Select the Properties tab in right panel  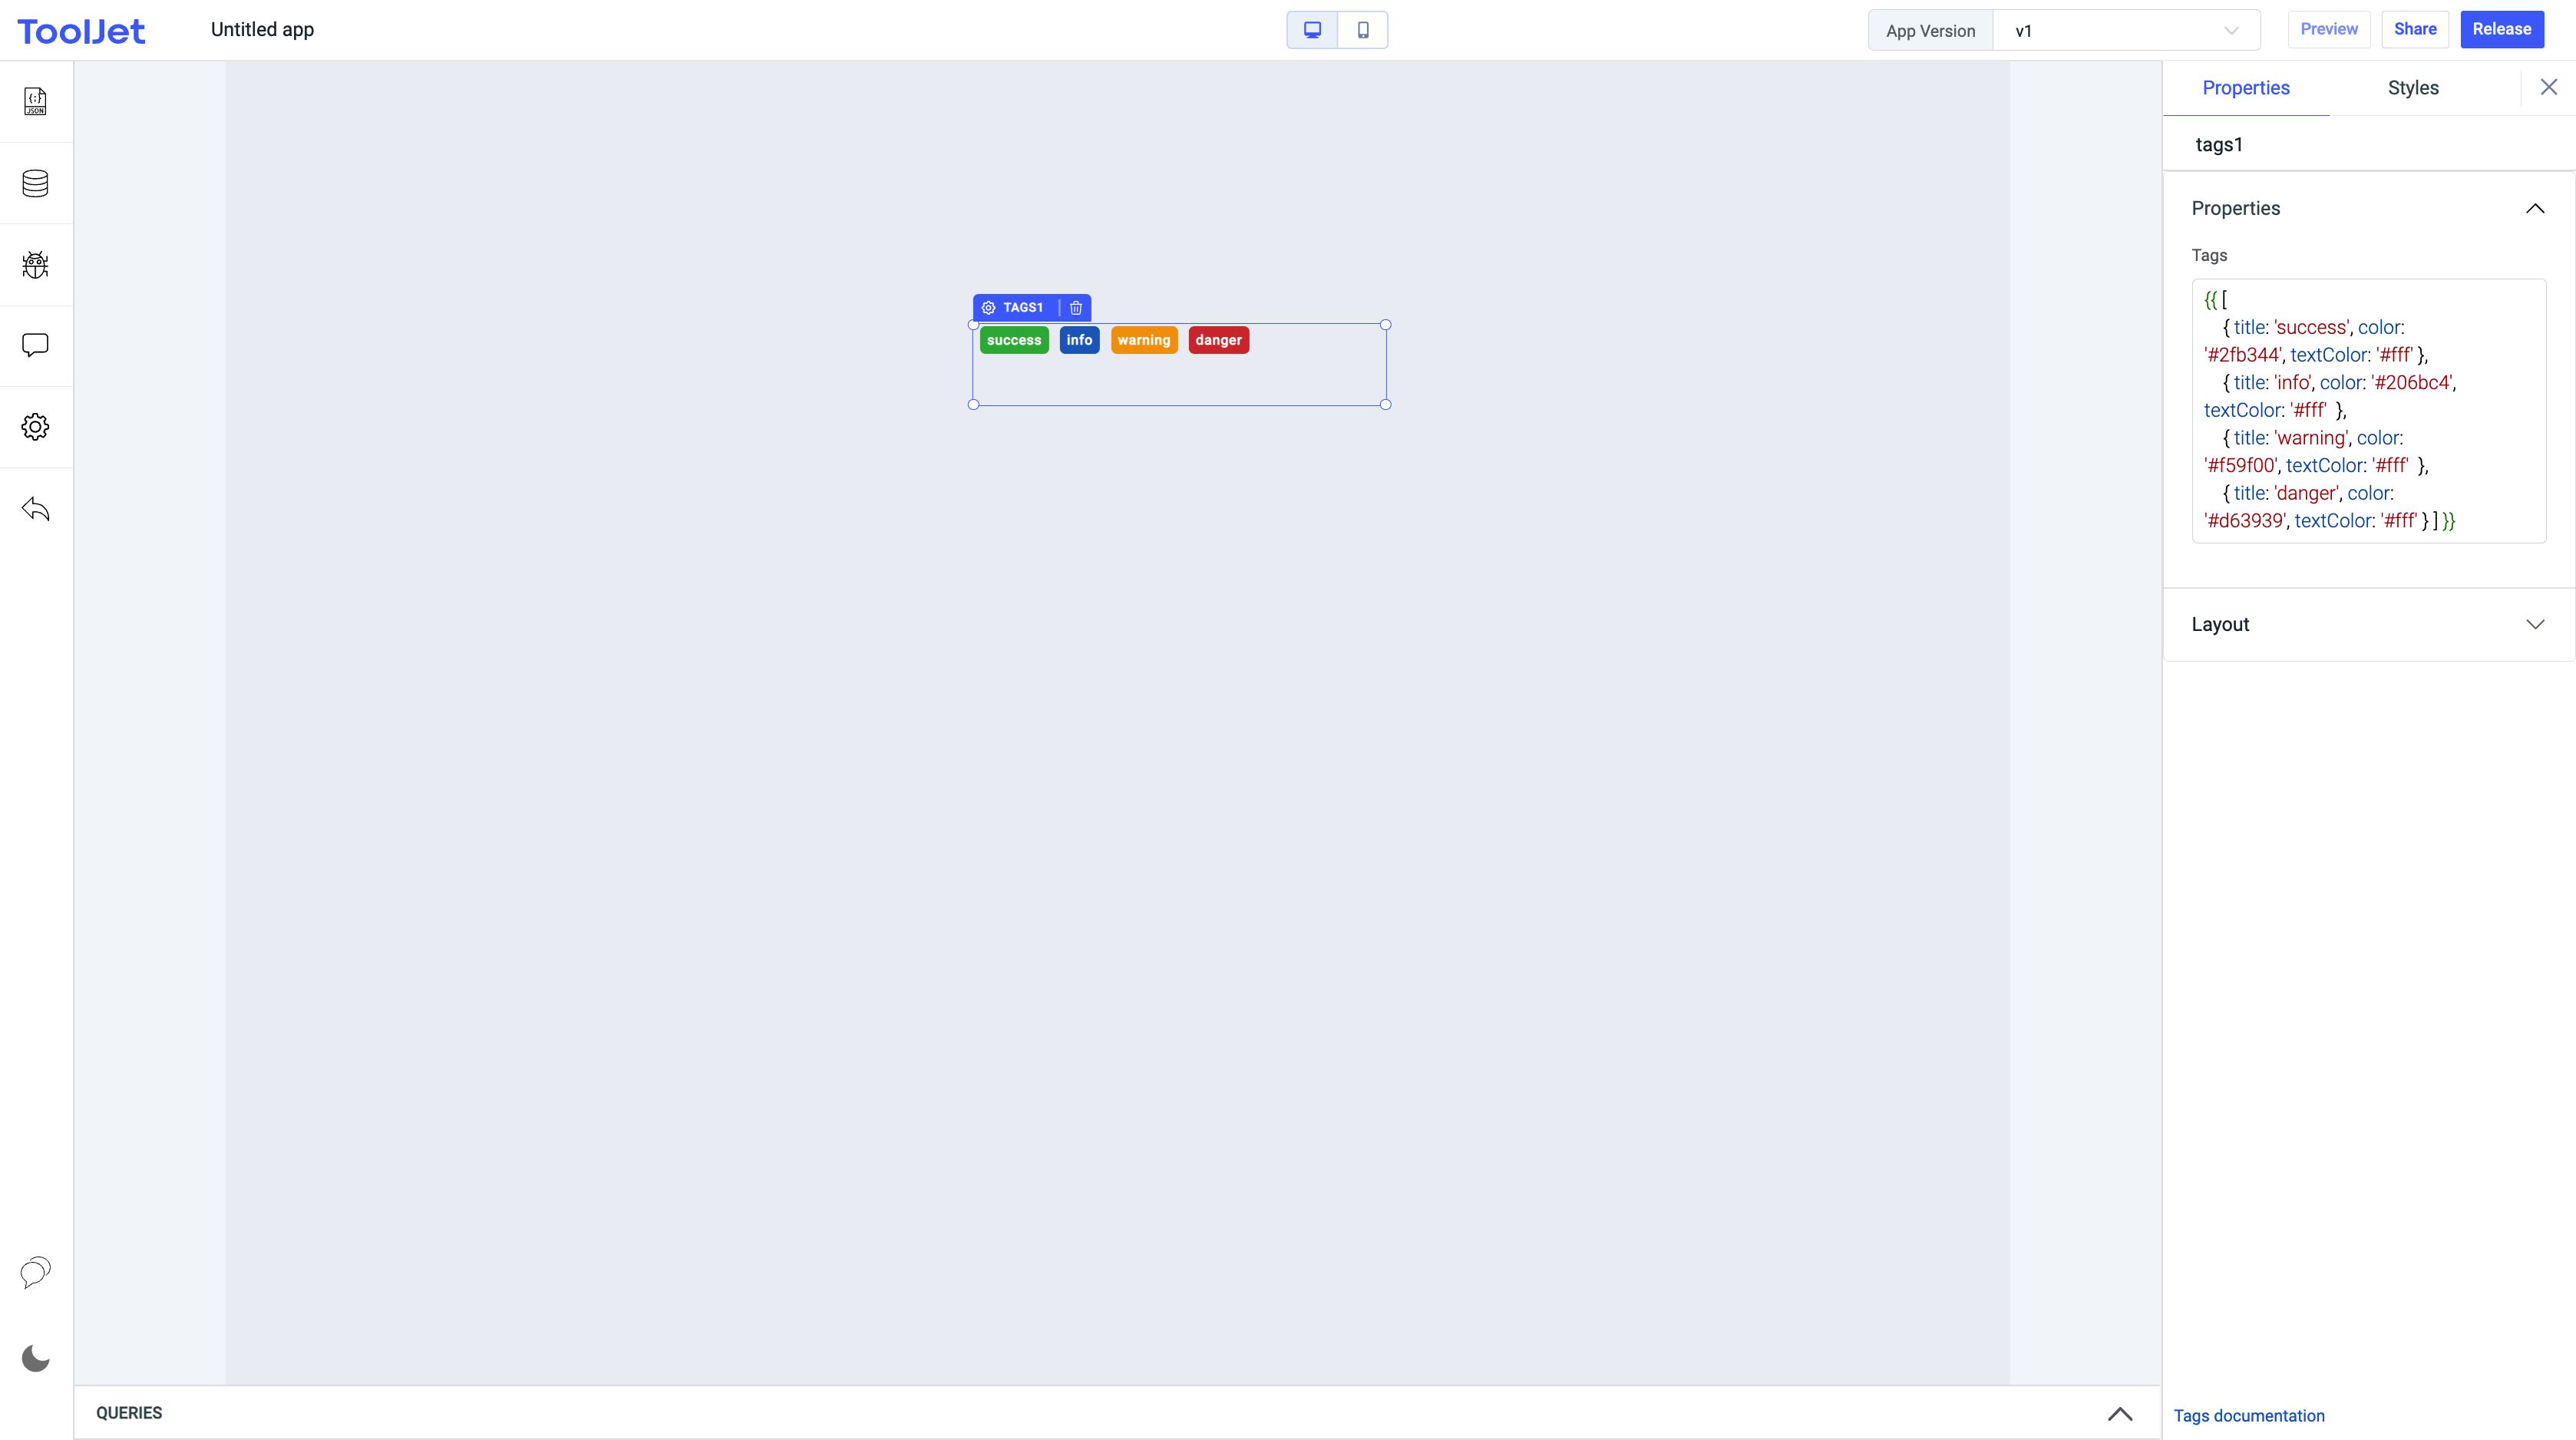pos(2245,87)
